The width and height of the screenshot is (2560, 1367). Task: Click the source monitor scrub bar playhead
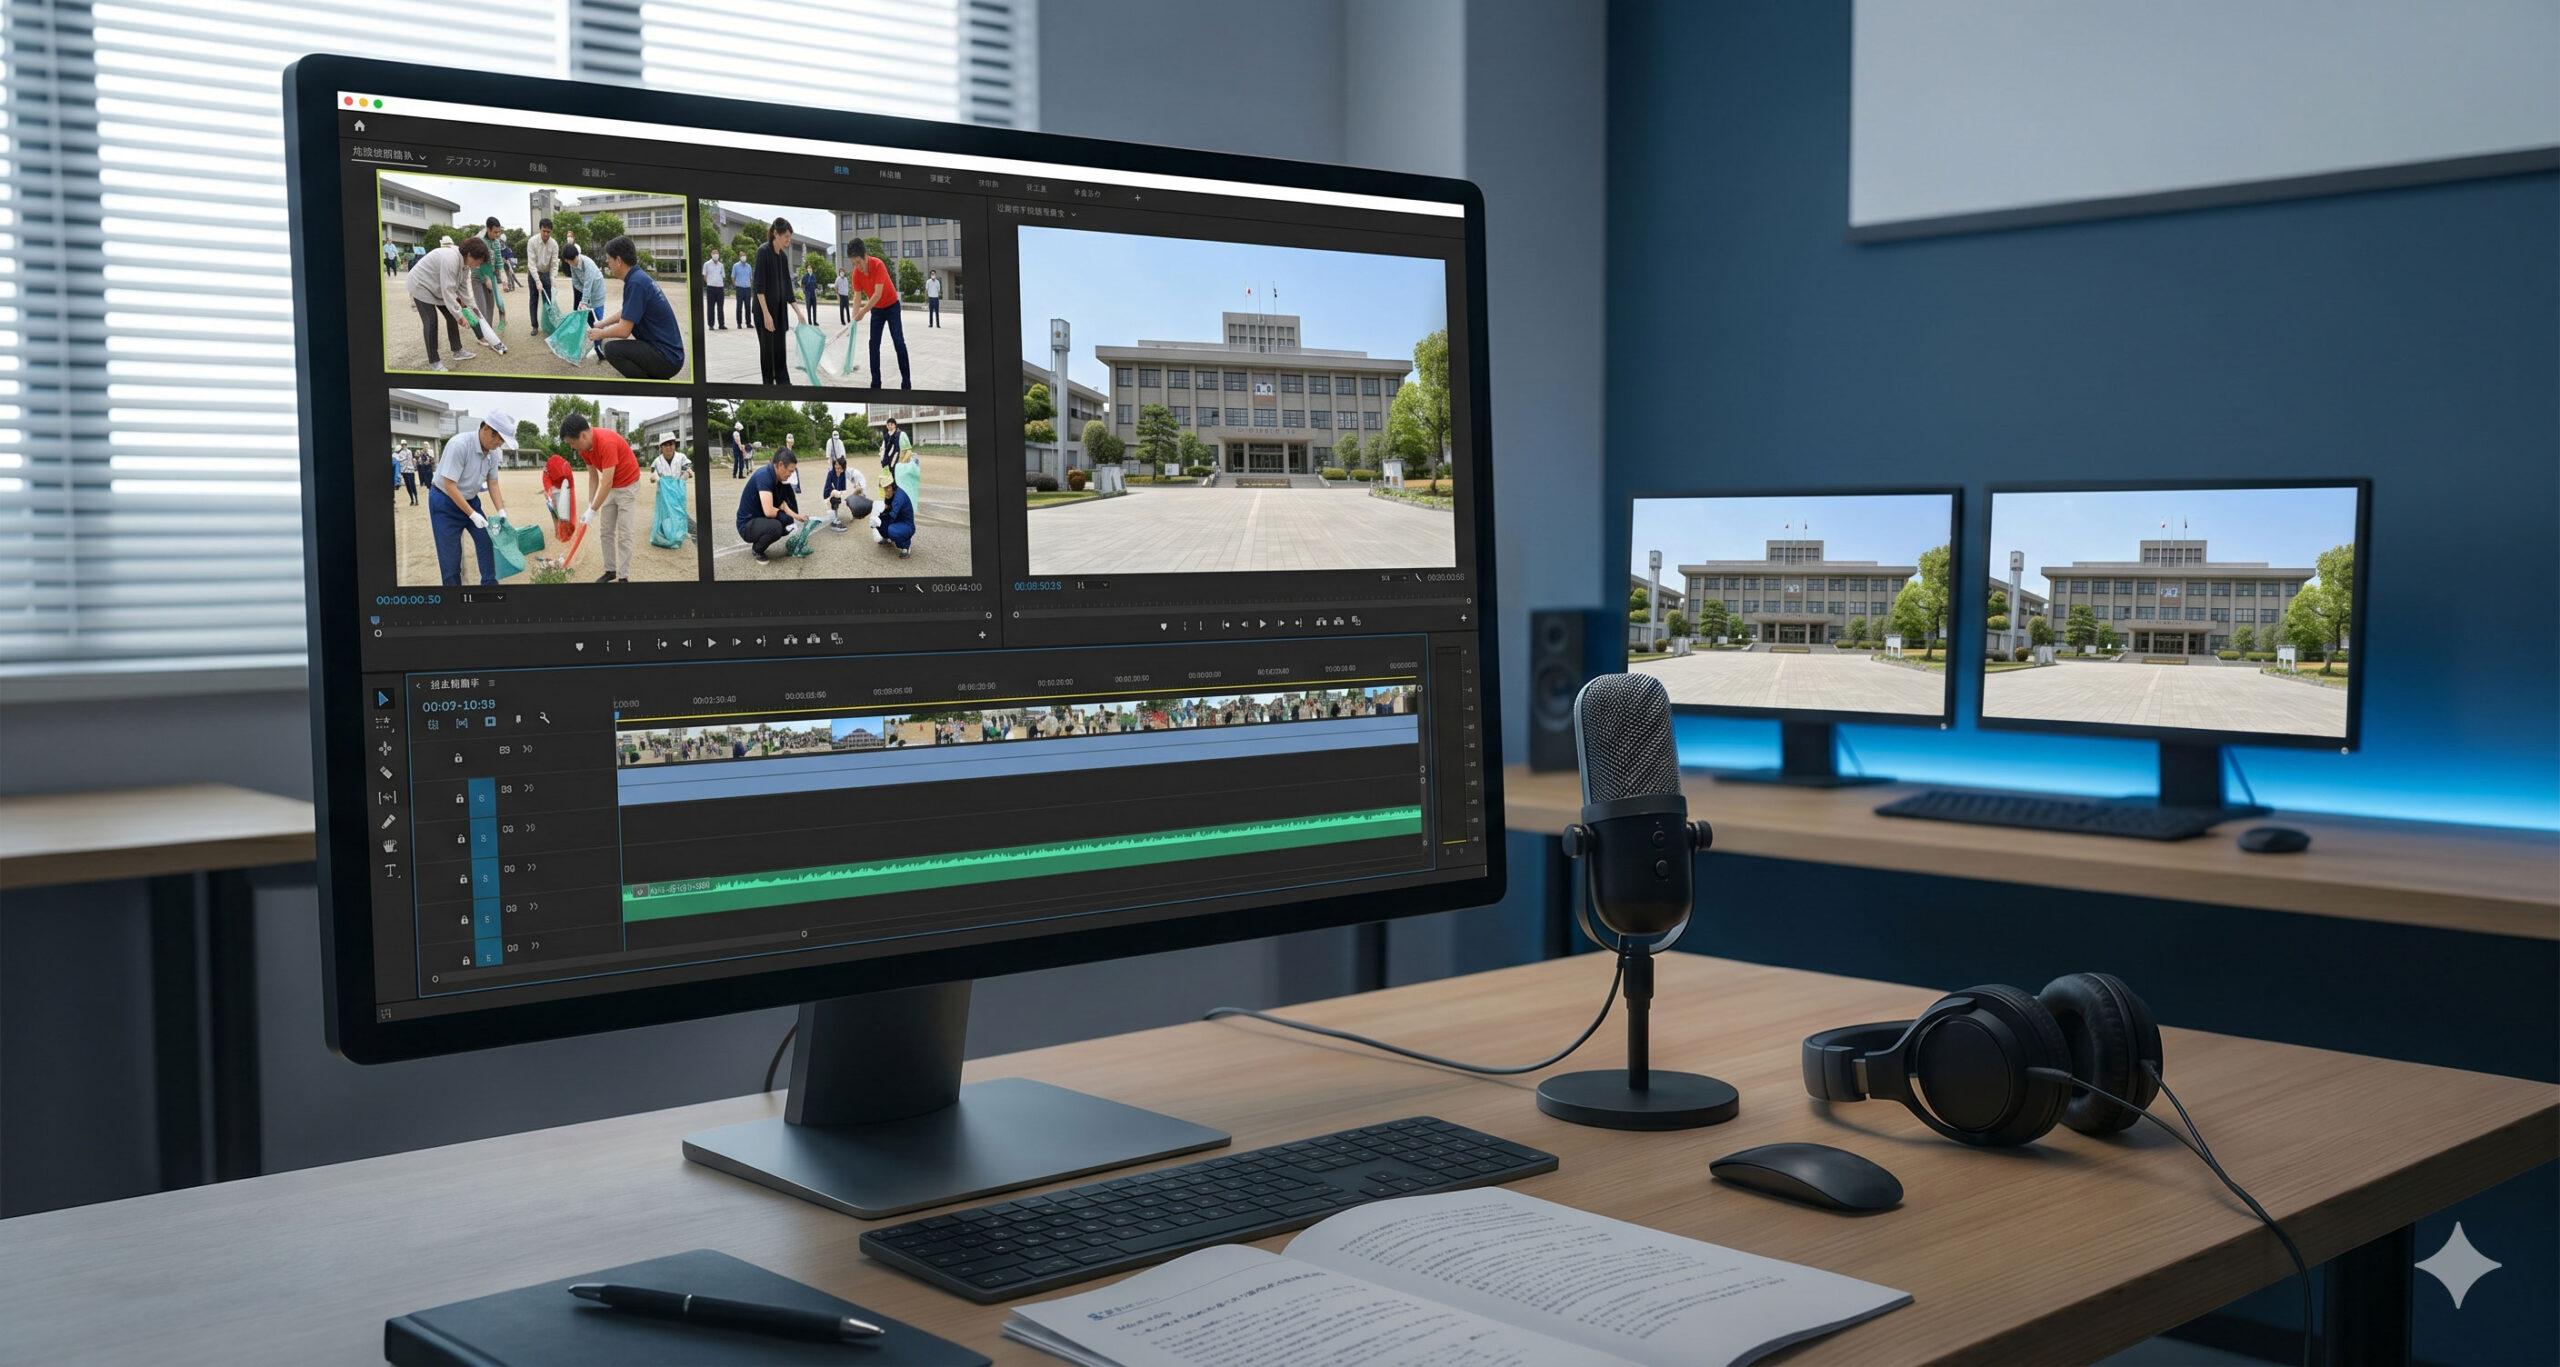(x=376, y=622)
